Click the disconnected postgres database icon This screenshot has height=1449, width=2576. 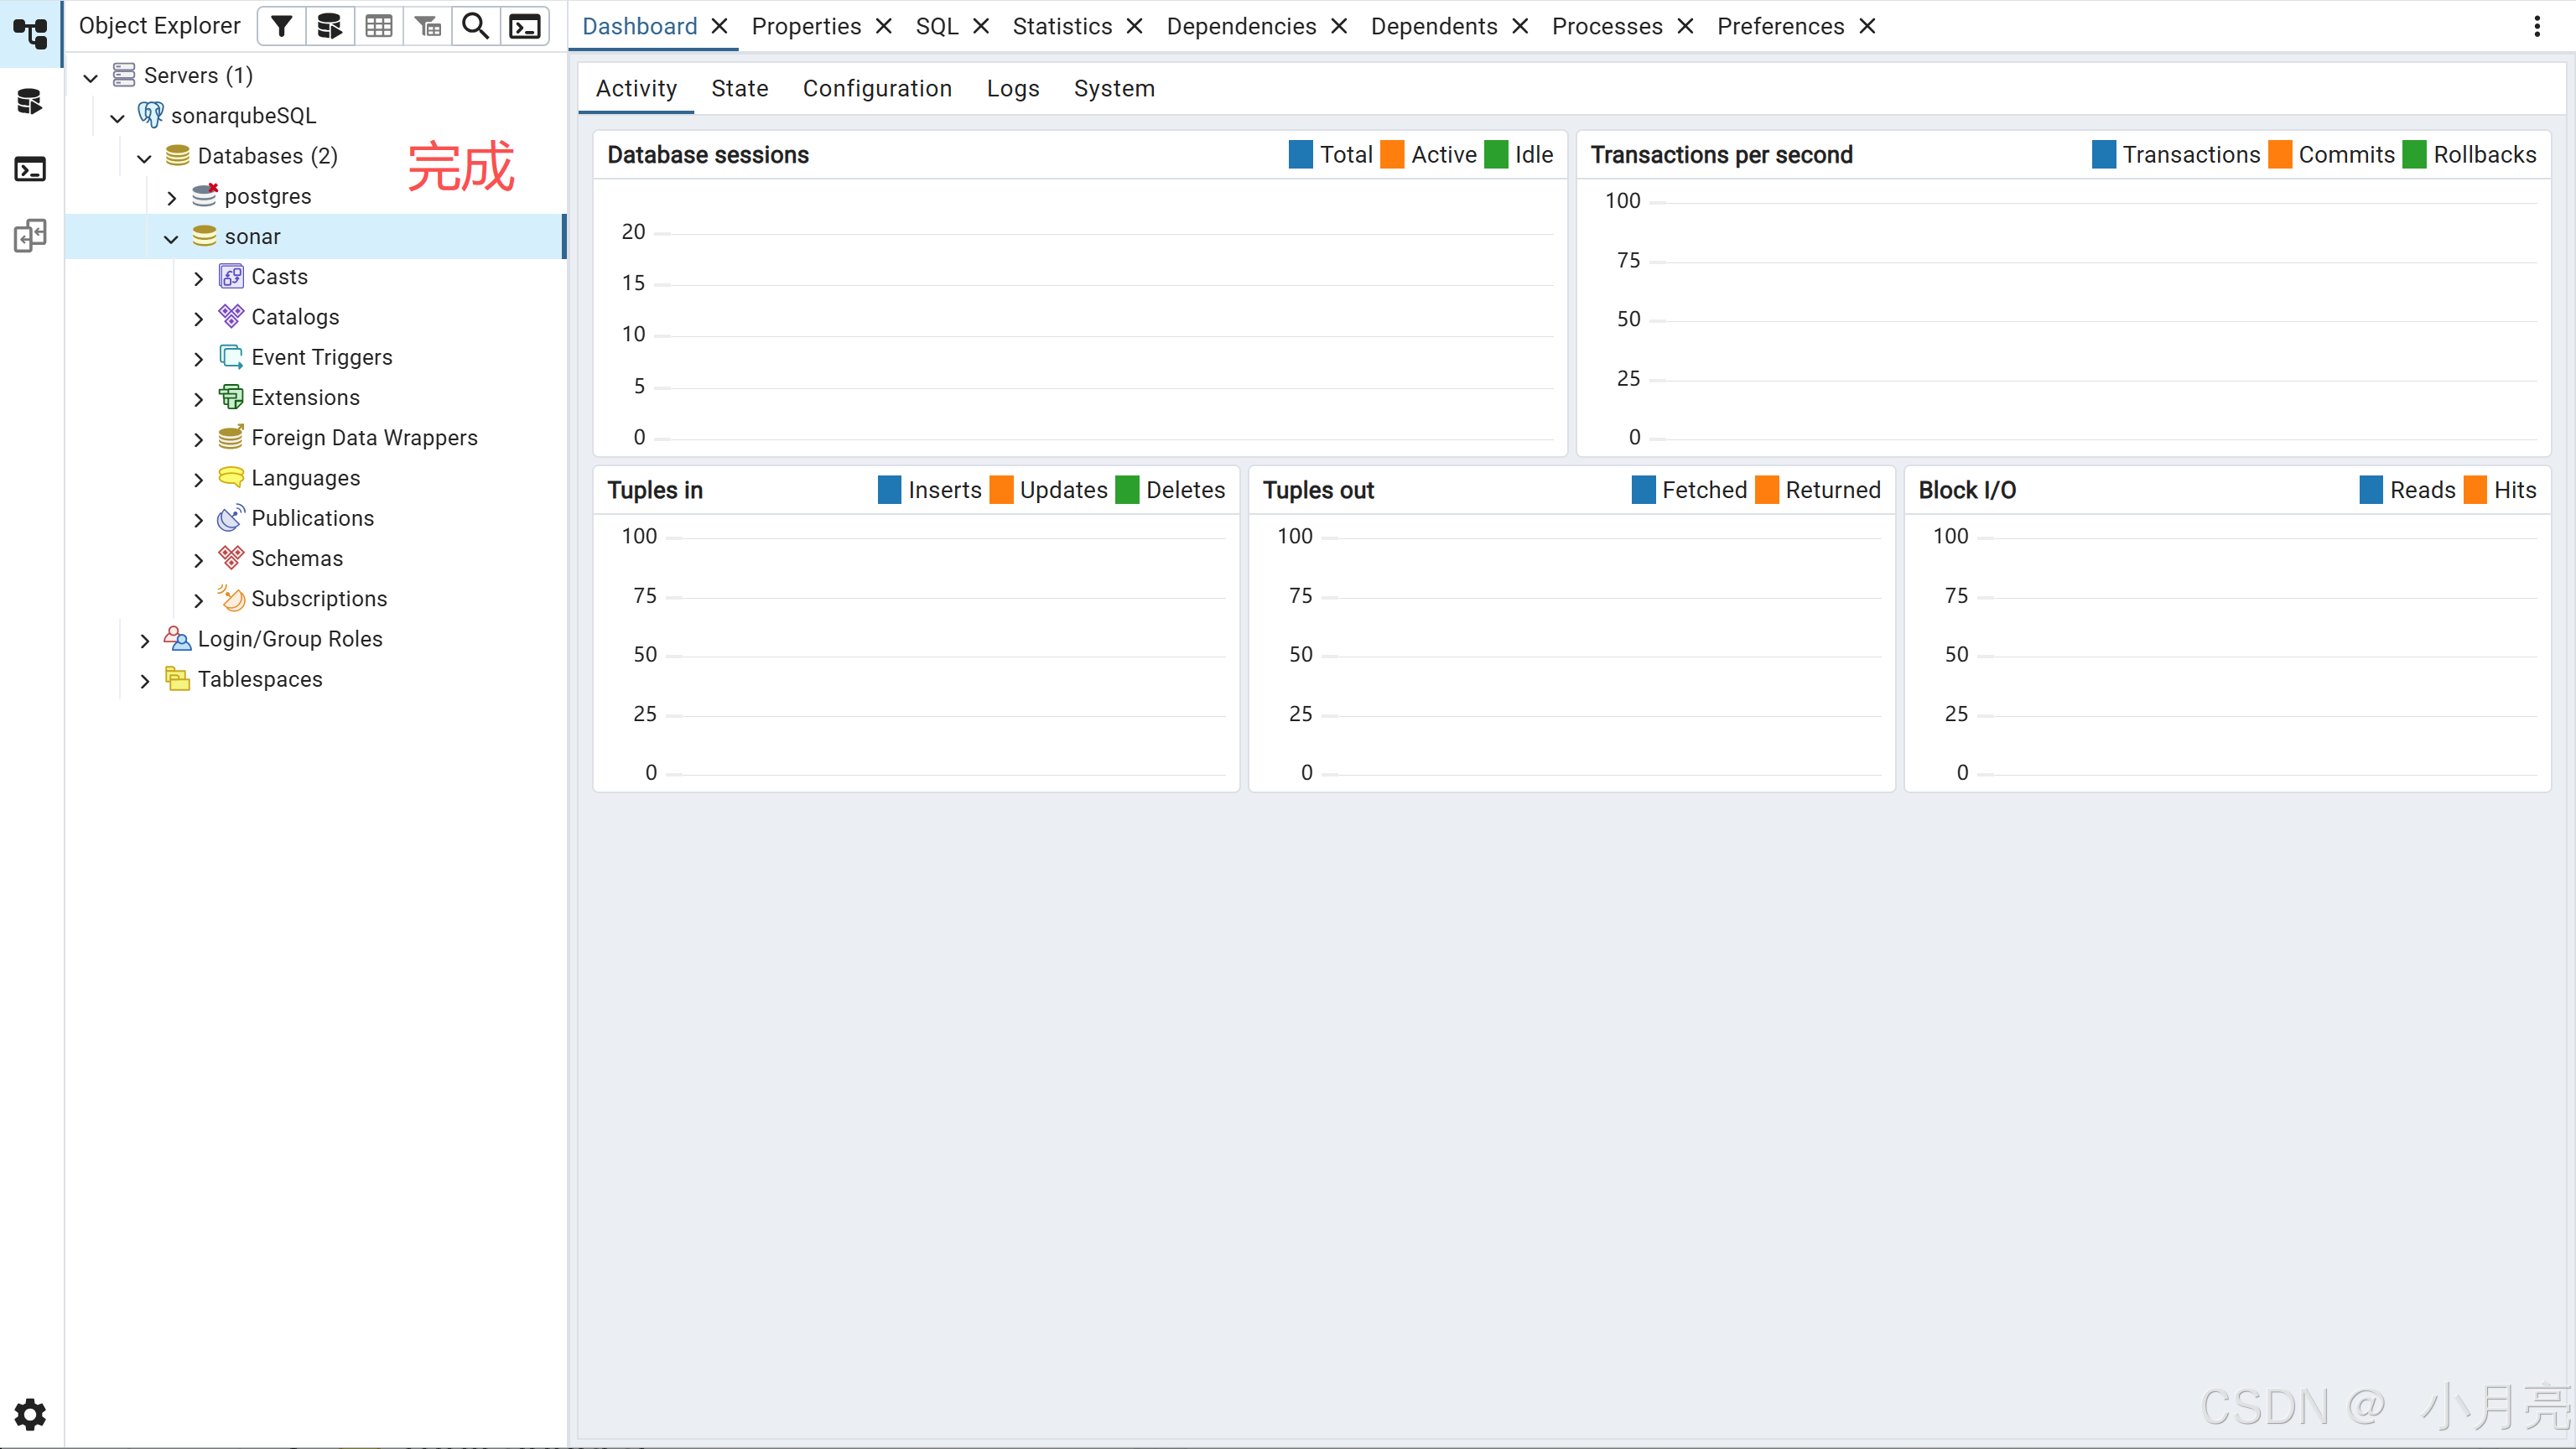click(205, 195)
